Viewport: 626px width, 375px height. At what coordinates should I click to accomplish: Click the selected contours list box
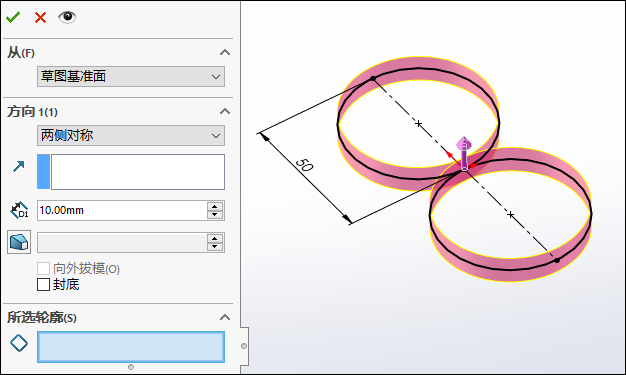coord(131,347)
